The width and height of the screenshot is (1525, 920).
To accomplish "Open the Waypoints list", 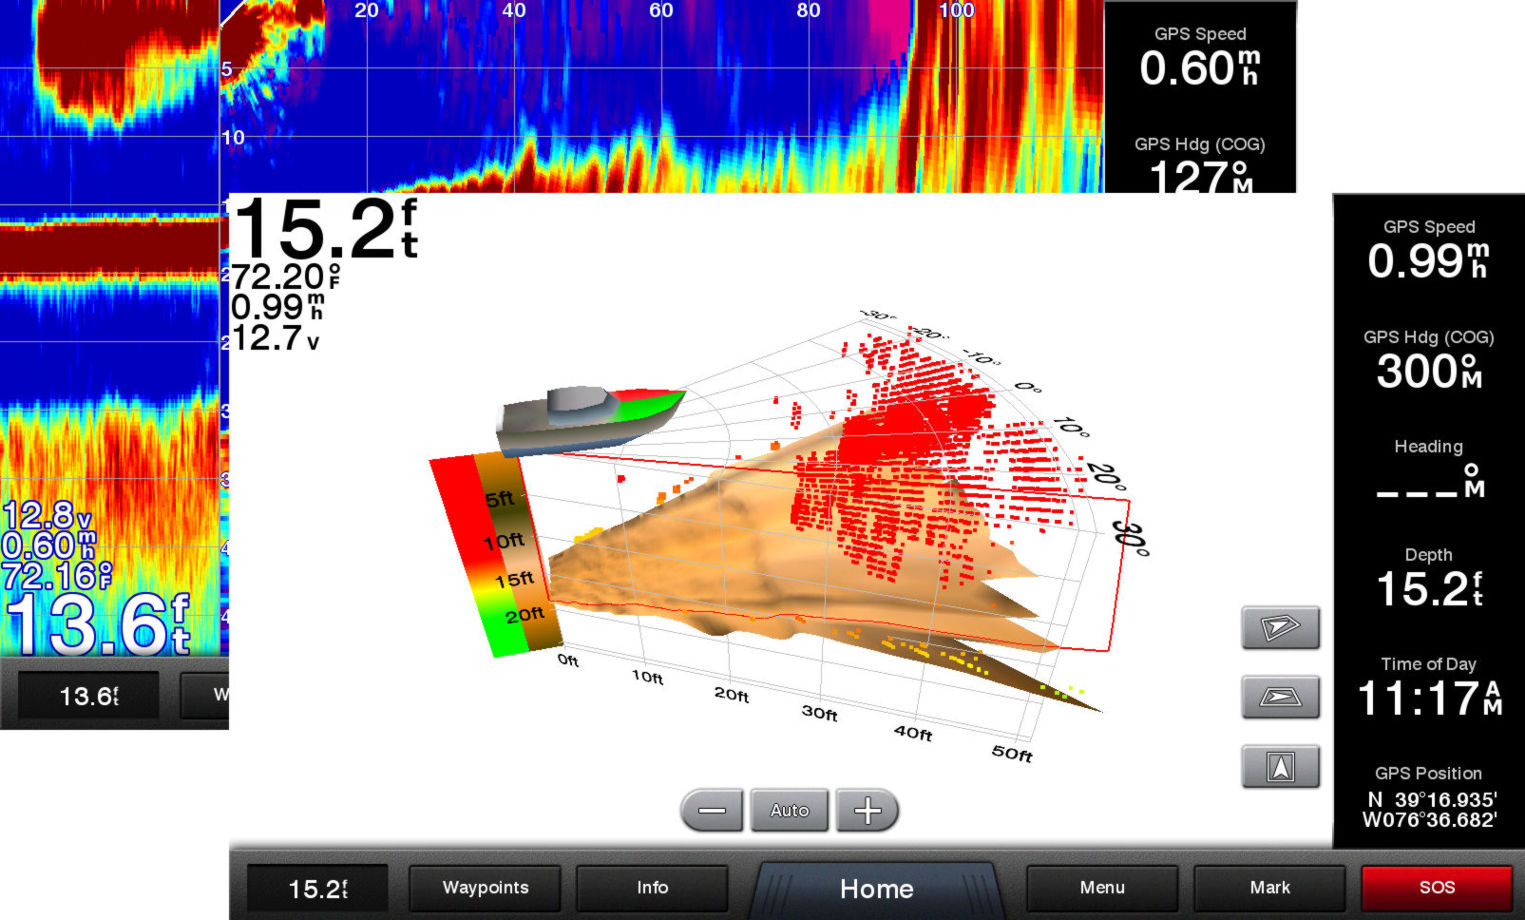I will pos(485,888).
